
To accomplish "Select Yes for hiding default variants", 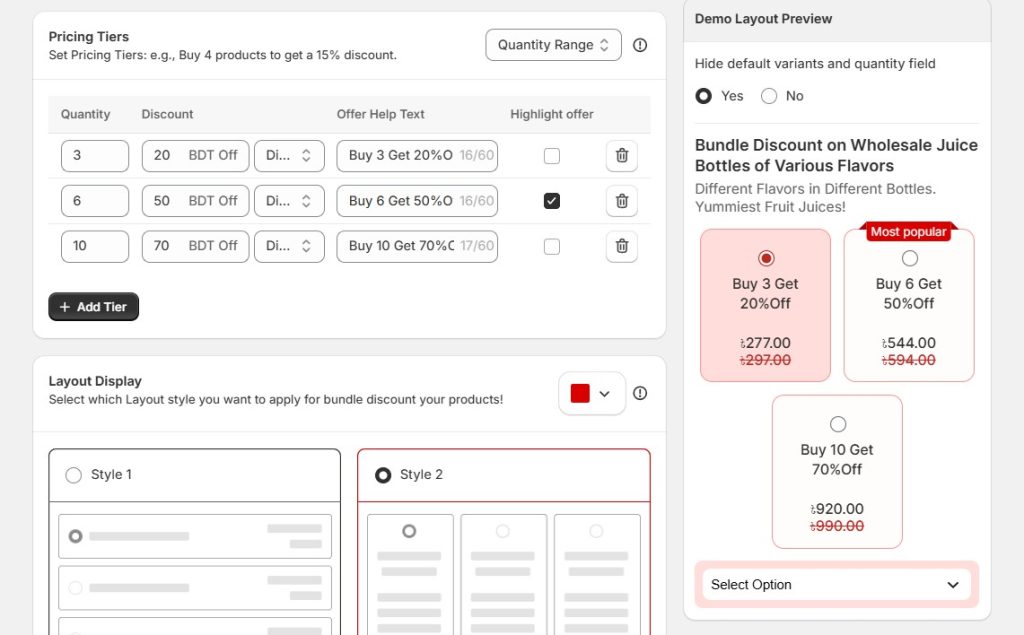I will click(704, 96).
